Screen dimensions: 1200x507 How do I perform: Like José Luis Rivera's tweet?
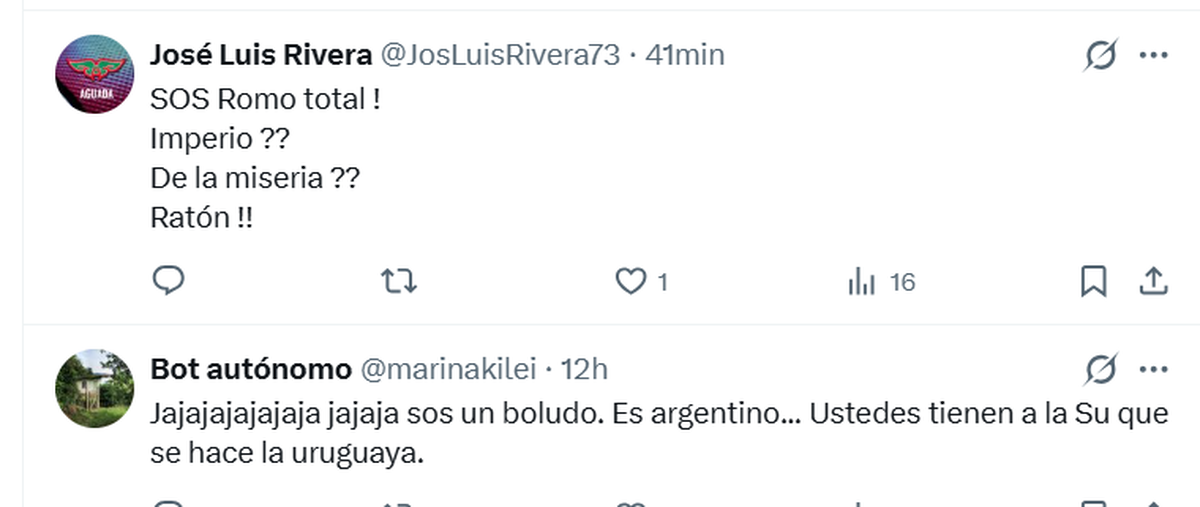pos(630,283)
